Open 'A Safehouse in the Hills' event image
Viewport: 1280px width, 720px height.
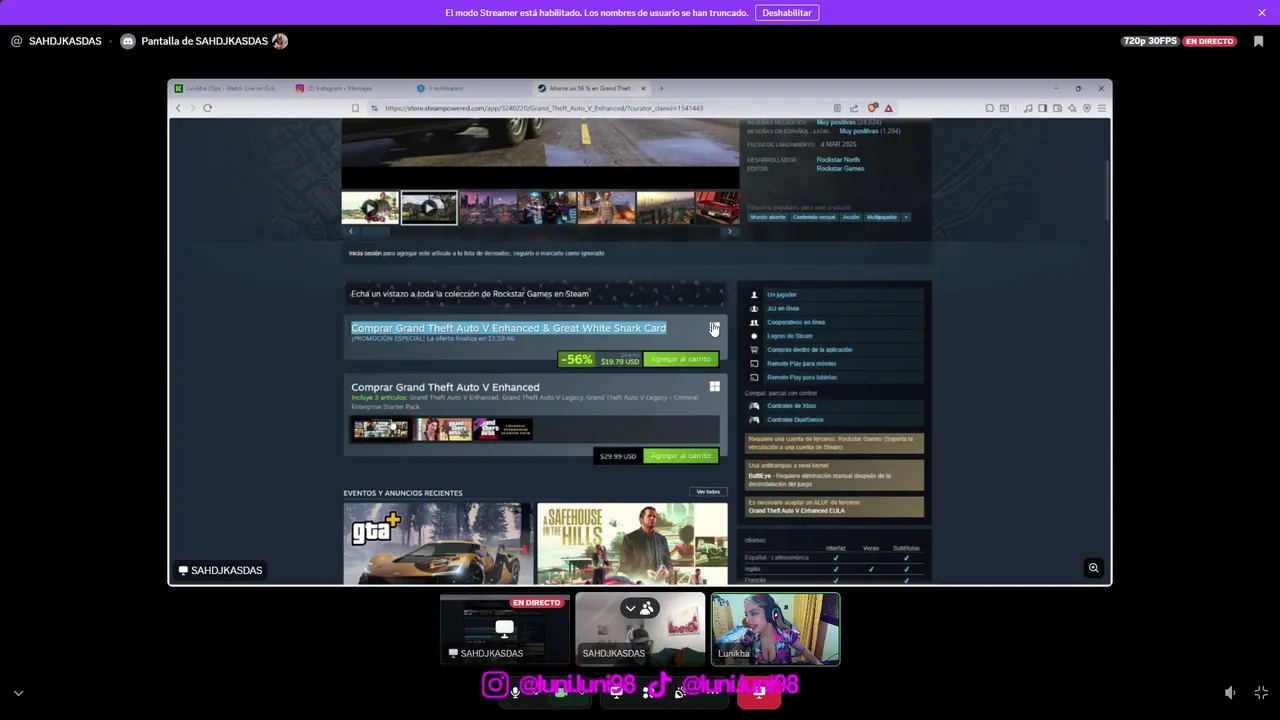632,543
